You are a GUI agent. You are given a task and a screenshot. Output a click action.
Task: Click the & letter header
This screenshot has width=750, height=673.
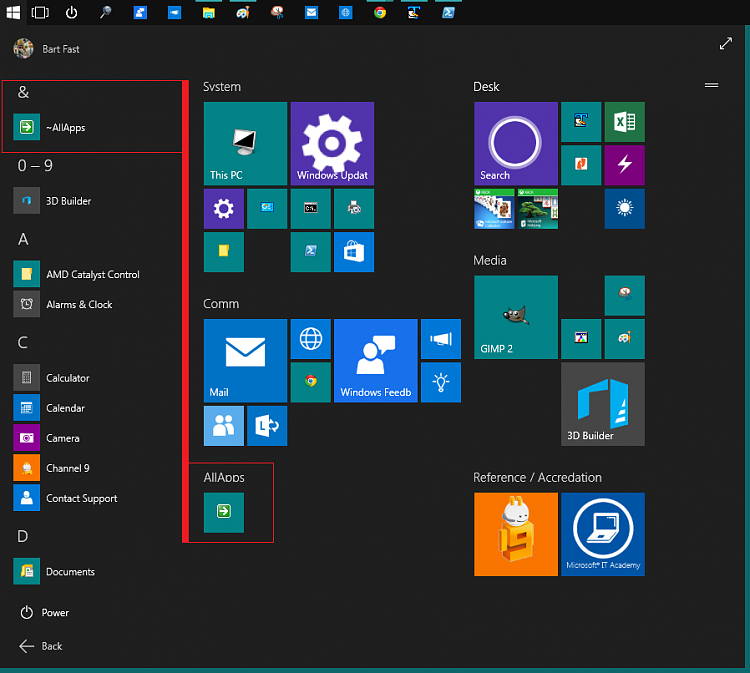click(x=23, y=92)
